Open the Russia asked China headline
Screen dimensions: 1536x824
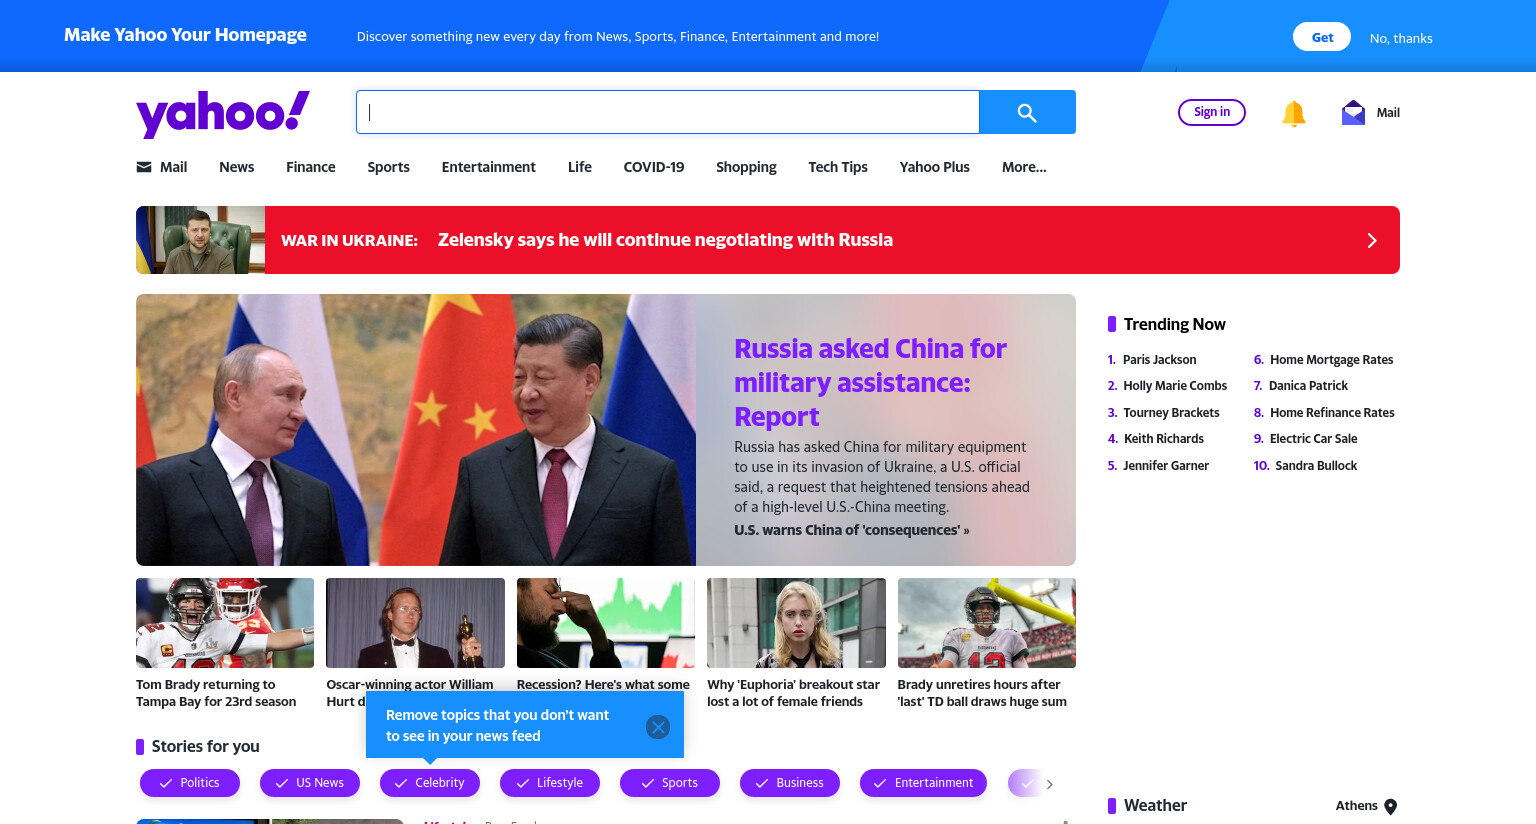point(870,382)
